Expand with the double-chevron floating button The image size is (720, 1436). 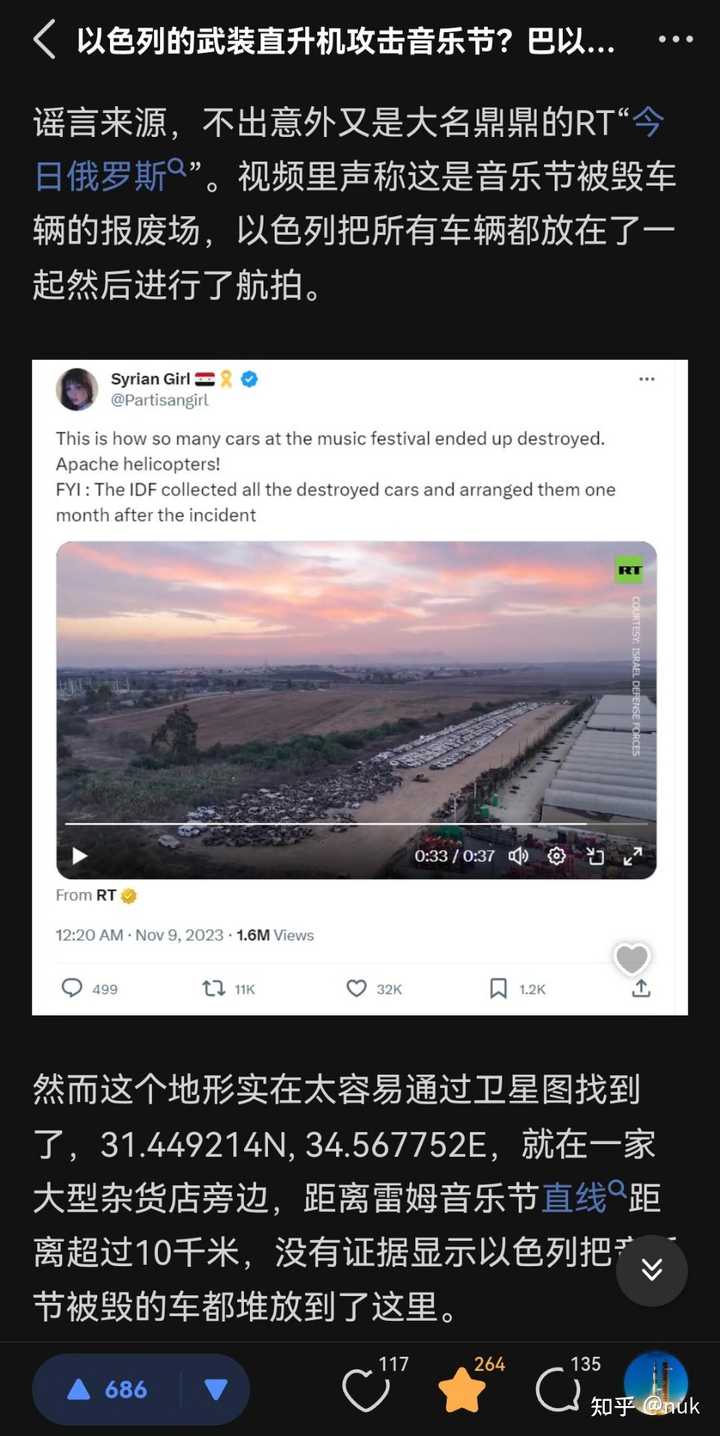click(x=651, y=1270)
